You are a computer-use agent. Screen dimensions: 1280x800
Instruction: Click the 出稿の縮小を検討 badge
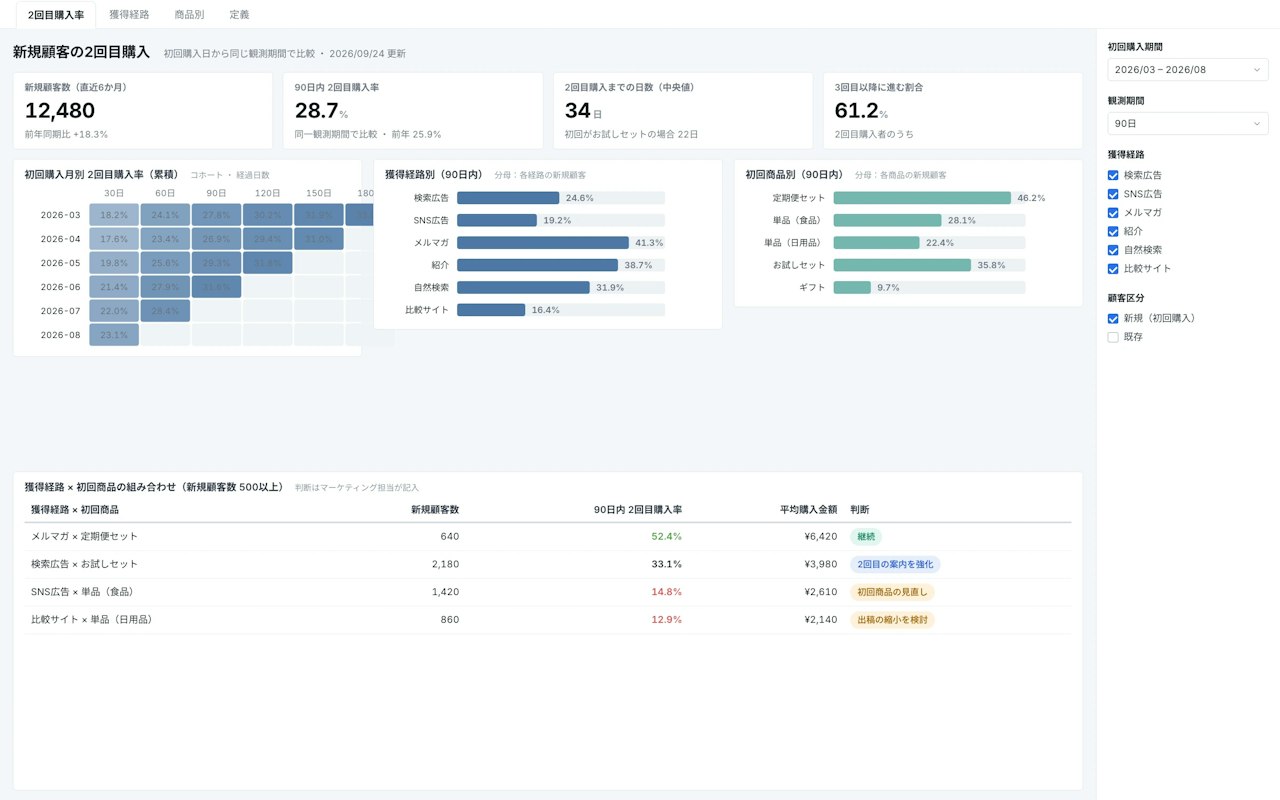point(892,620)
